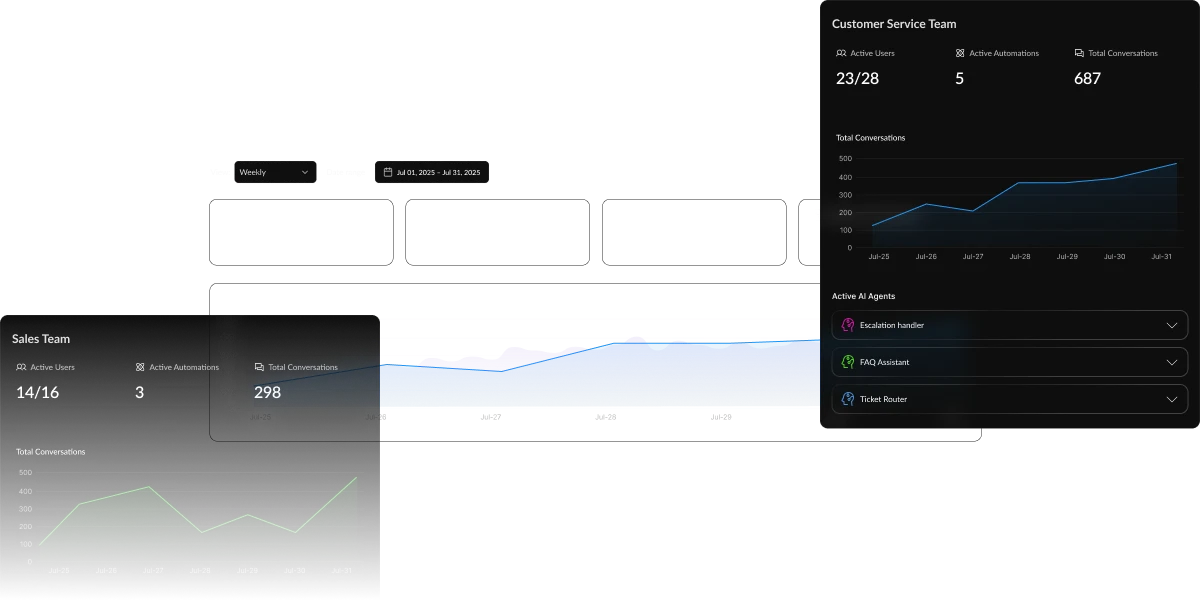This screenshot has width=1200, height=600.
Task: Click the FAQ Assistant agent icon
Action: point(848,362)
